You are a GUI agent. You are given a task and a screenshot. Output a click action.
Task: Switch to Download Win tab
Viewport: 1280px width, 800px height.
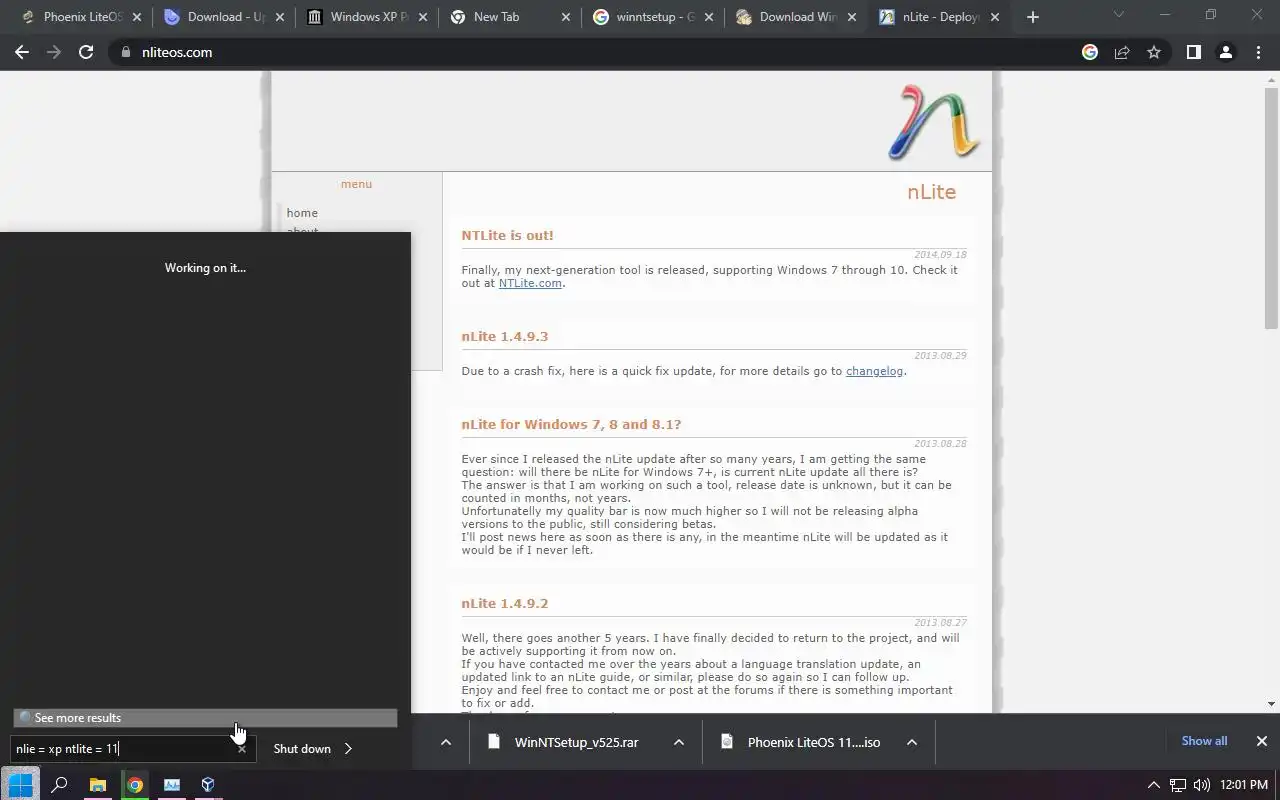click(x=798, y=17)
